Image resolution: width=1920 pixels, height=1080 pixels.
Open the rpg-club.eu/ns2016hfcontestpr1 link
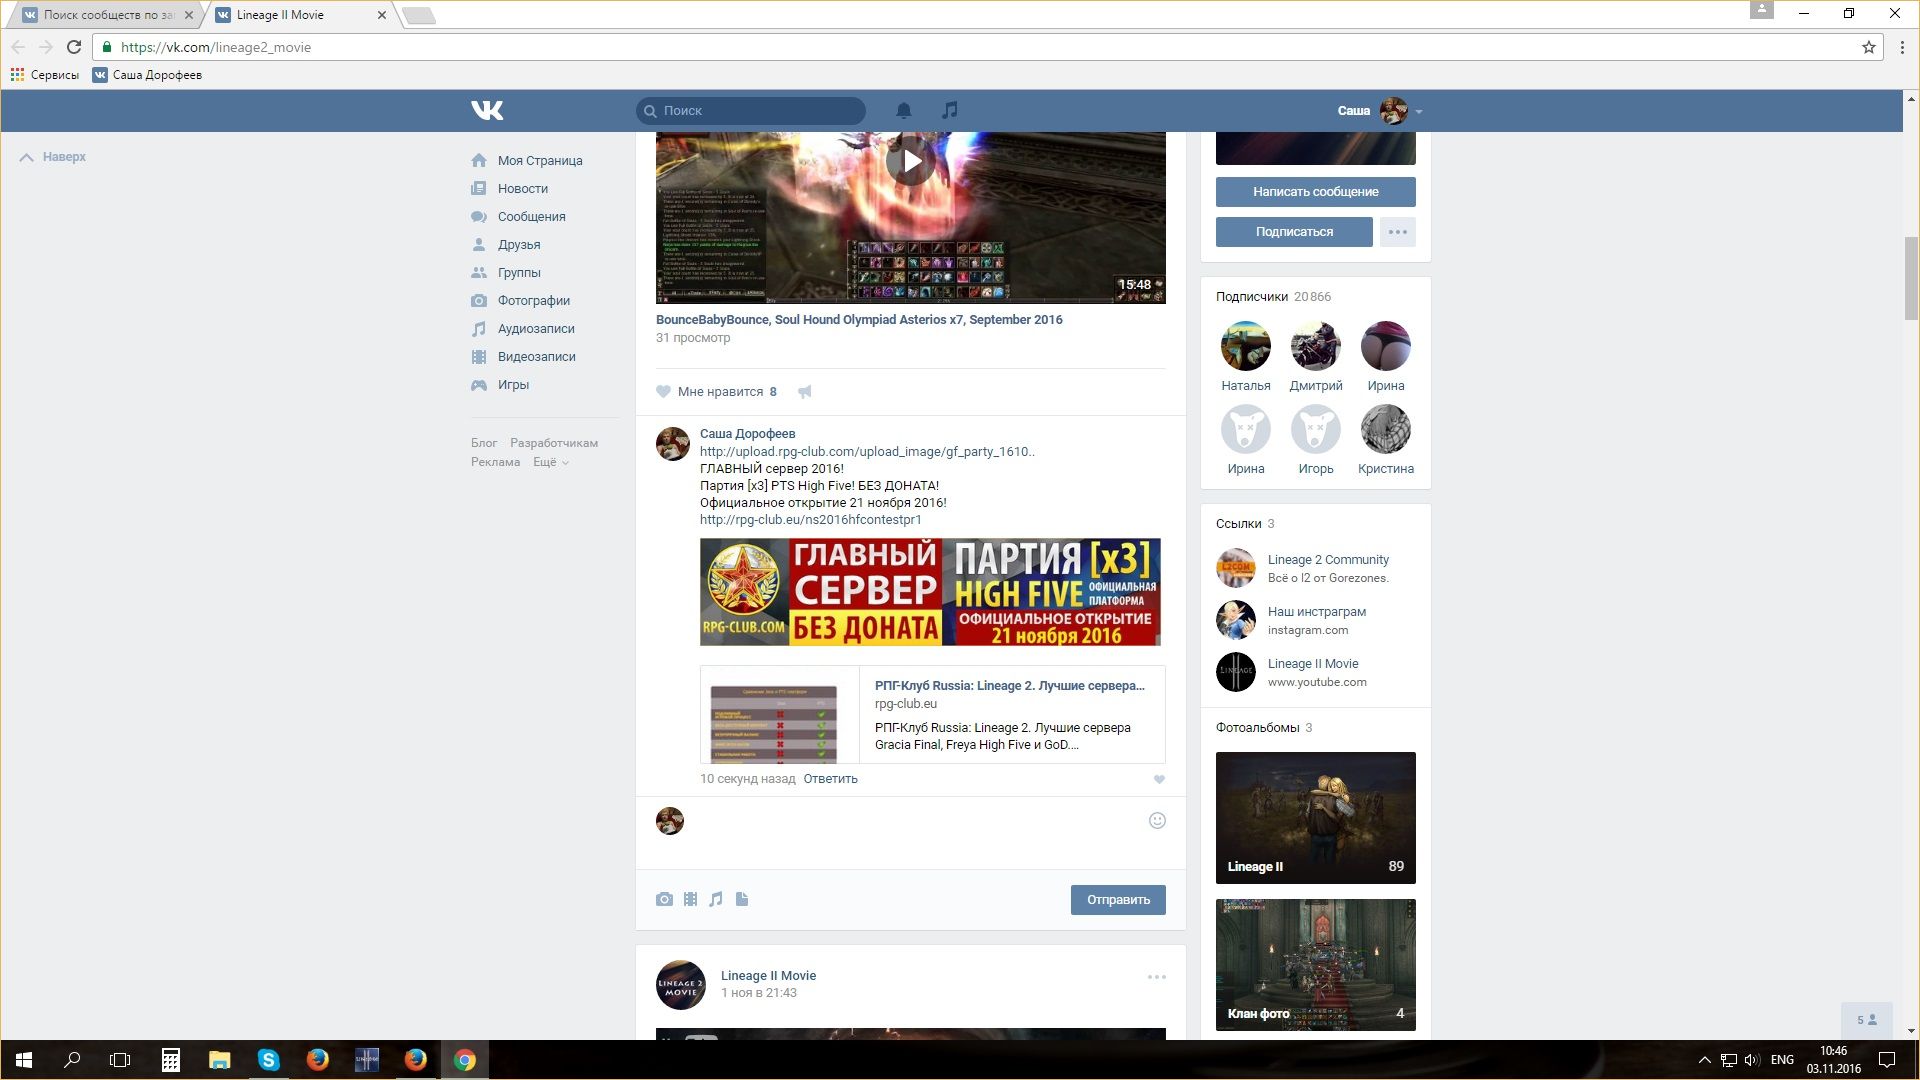pos(811,520)
